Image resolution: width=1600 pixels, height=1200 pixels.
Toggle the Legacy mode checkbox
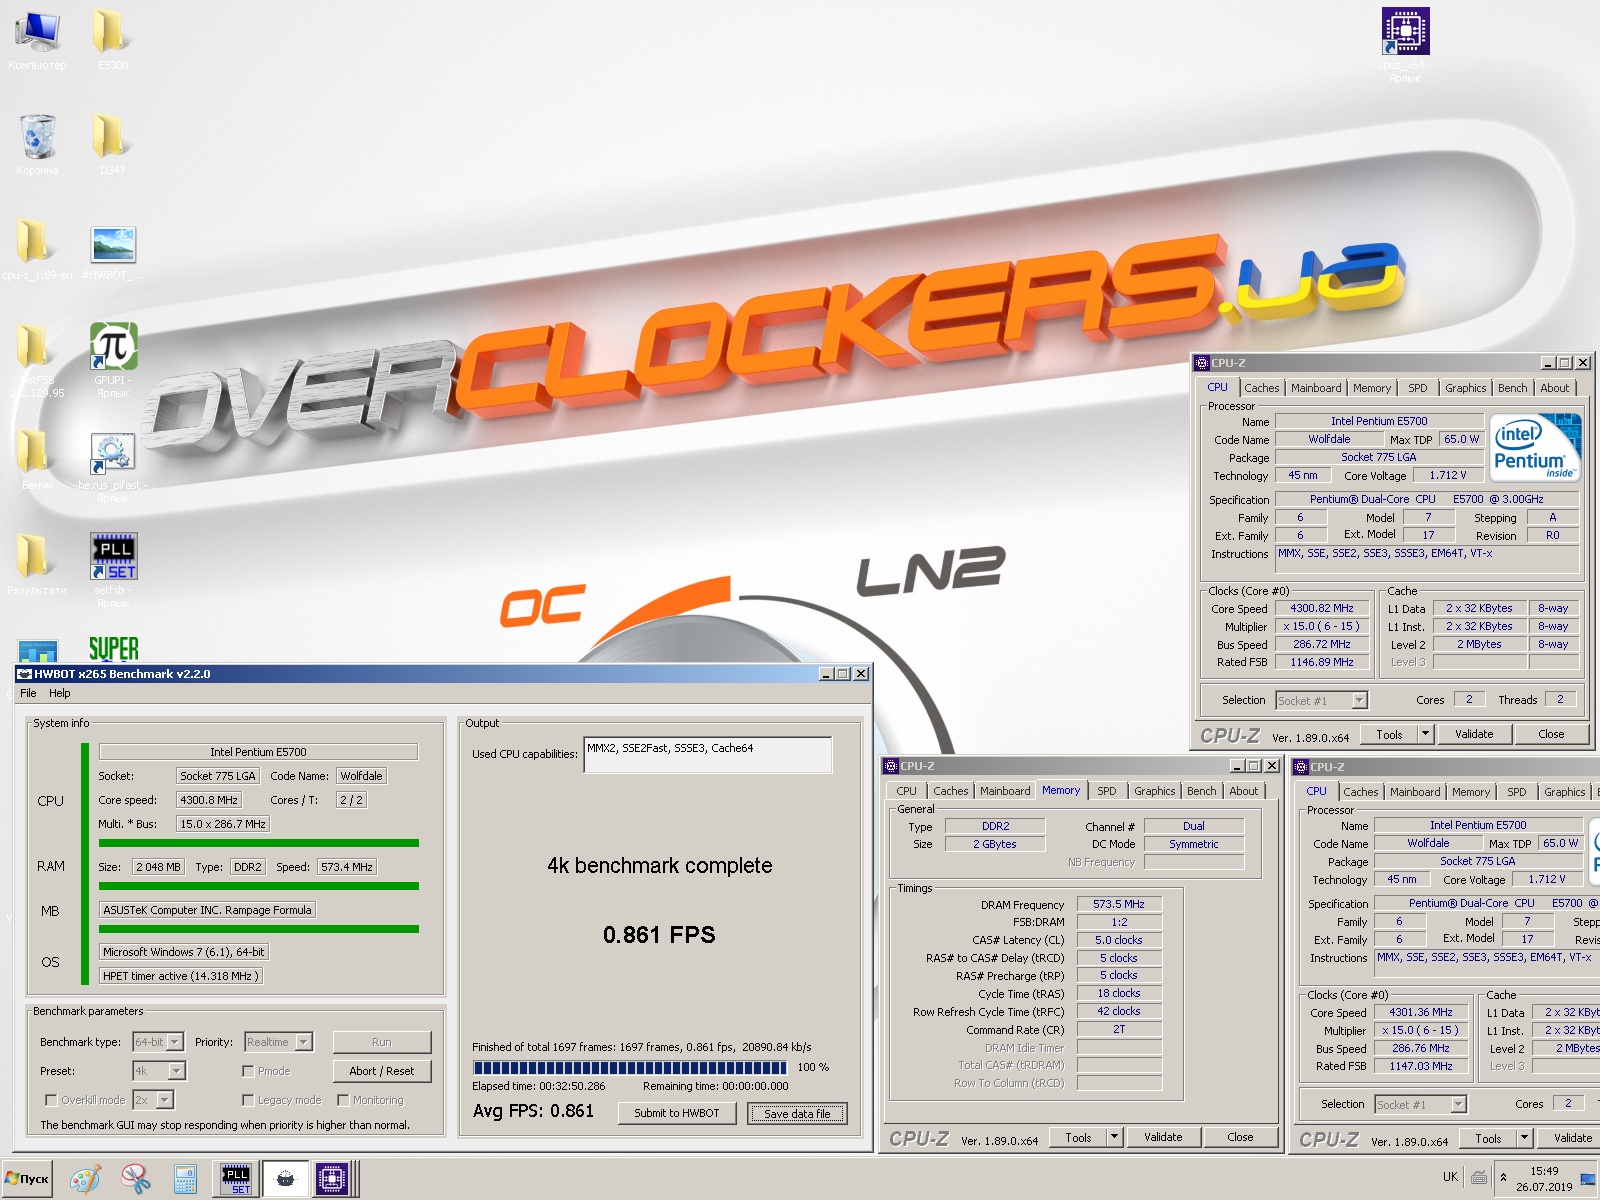[x=248, y=1100]
